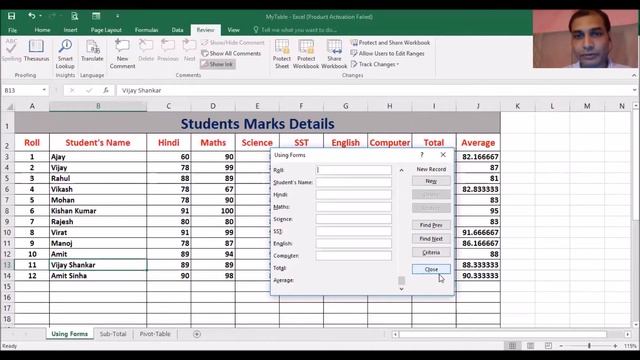Run the Spelling check tool
Screen dimensions: 640x360
[x=11, y=51]
